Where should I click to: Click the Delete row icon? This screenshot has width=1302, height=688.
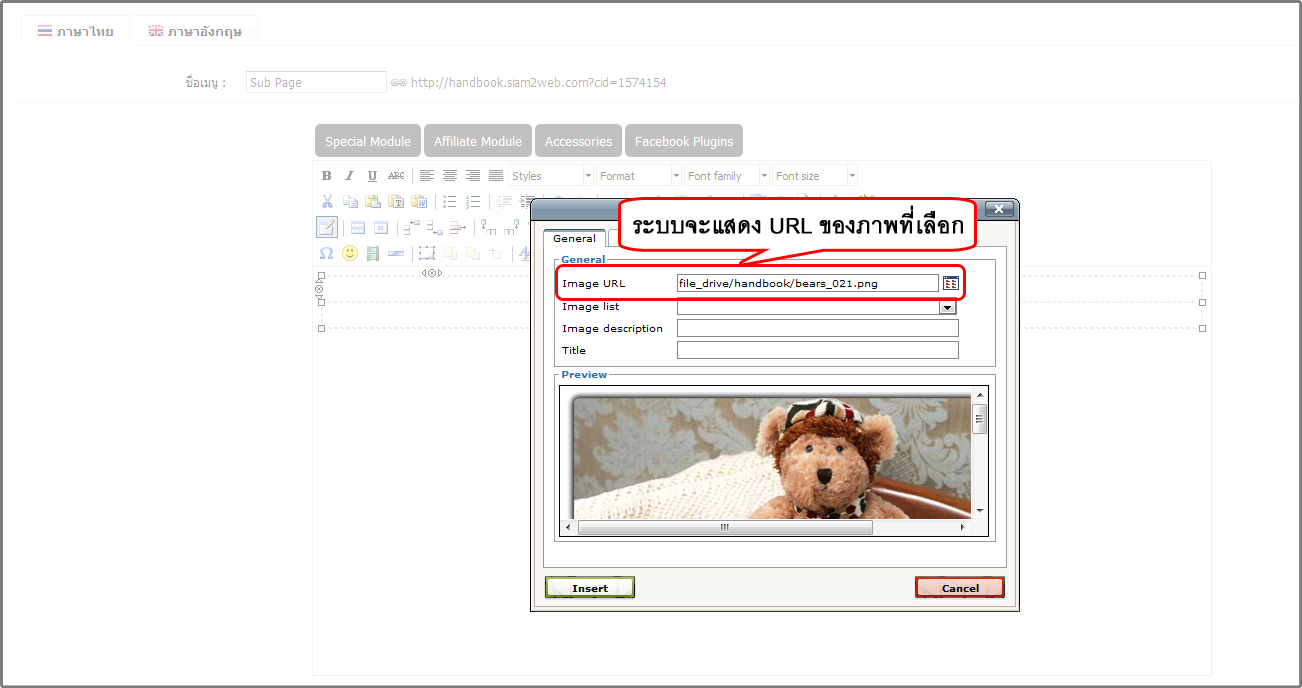pyautogui.click(x=458, y=228)
